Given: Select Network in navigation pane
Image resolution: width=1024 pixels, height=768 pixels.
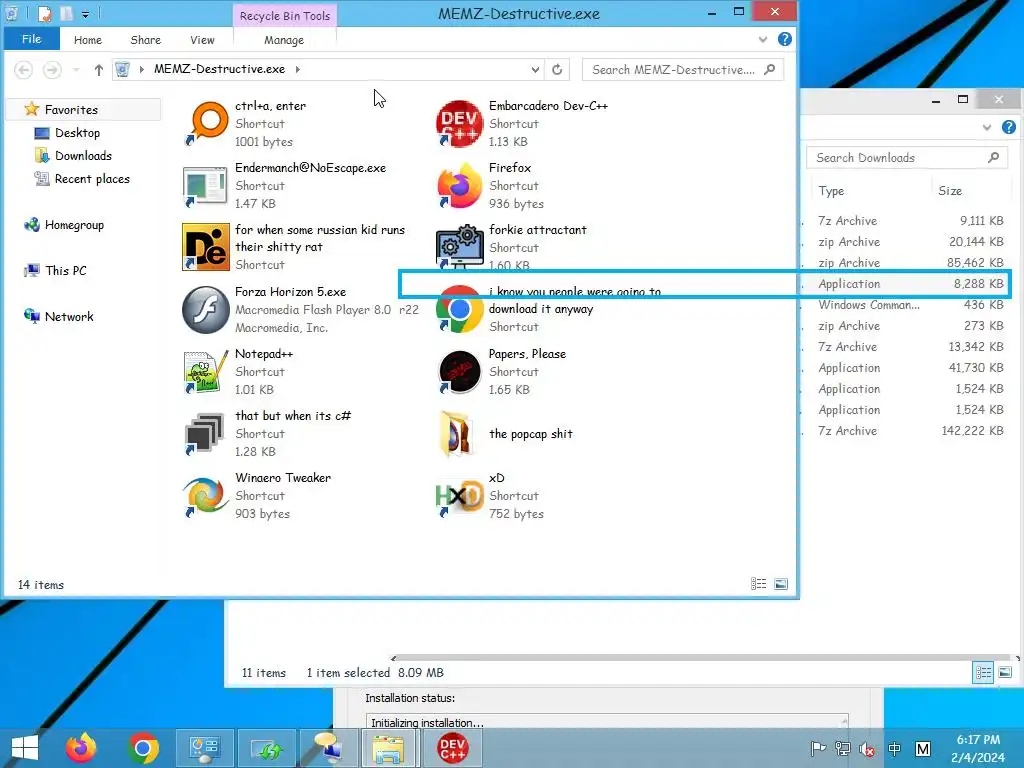Looking at the screenshot, I should point(69,316).
